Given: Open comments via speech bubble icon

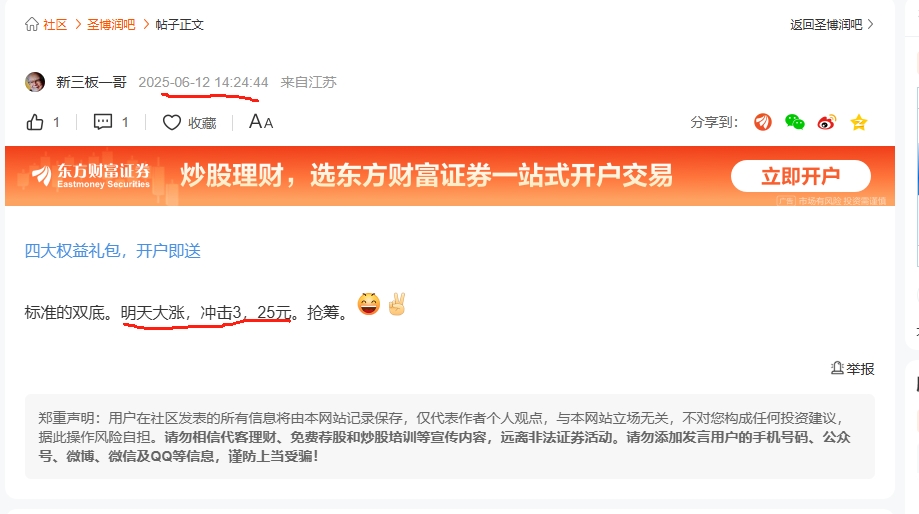Looking at the screenshot, I should pos(103,122).
